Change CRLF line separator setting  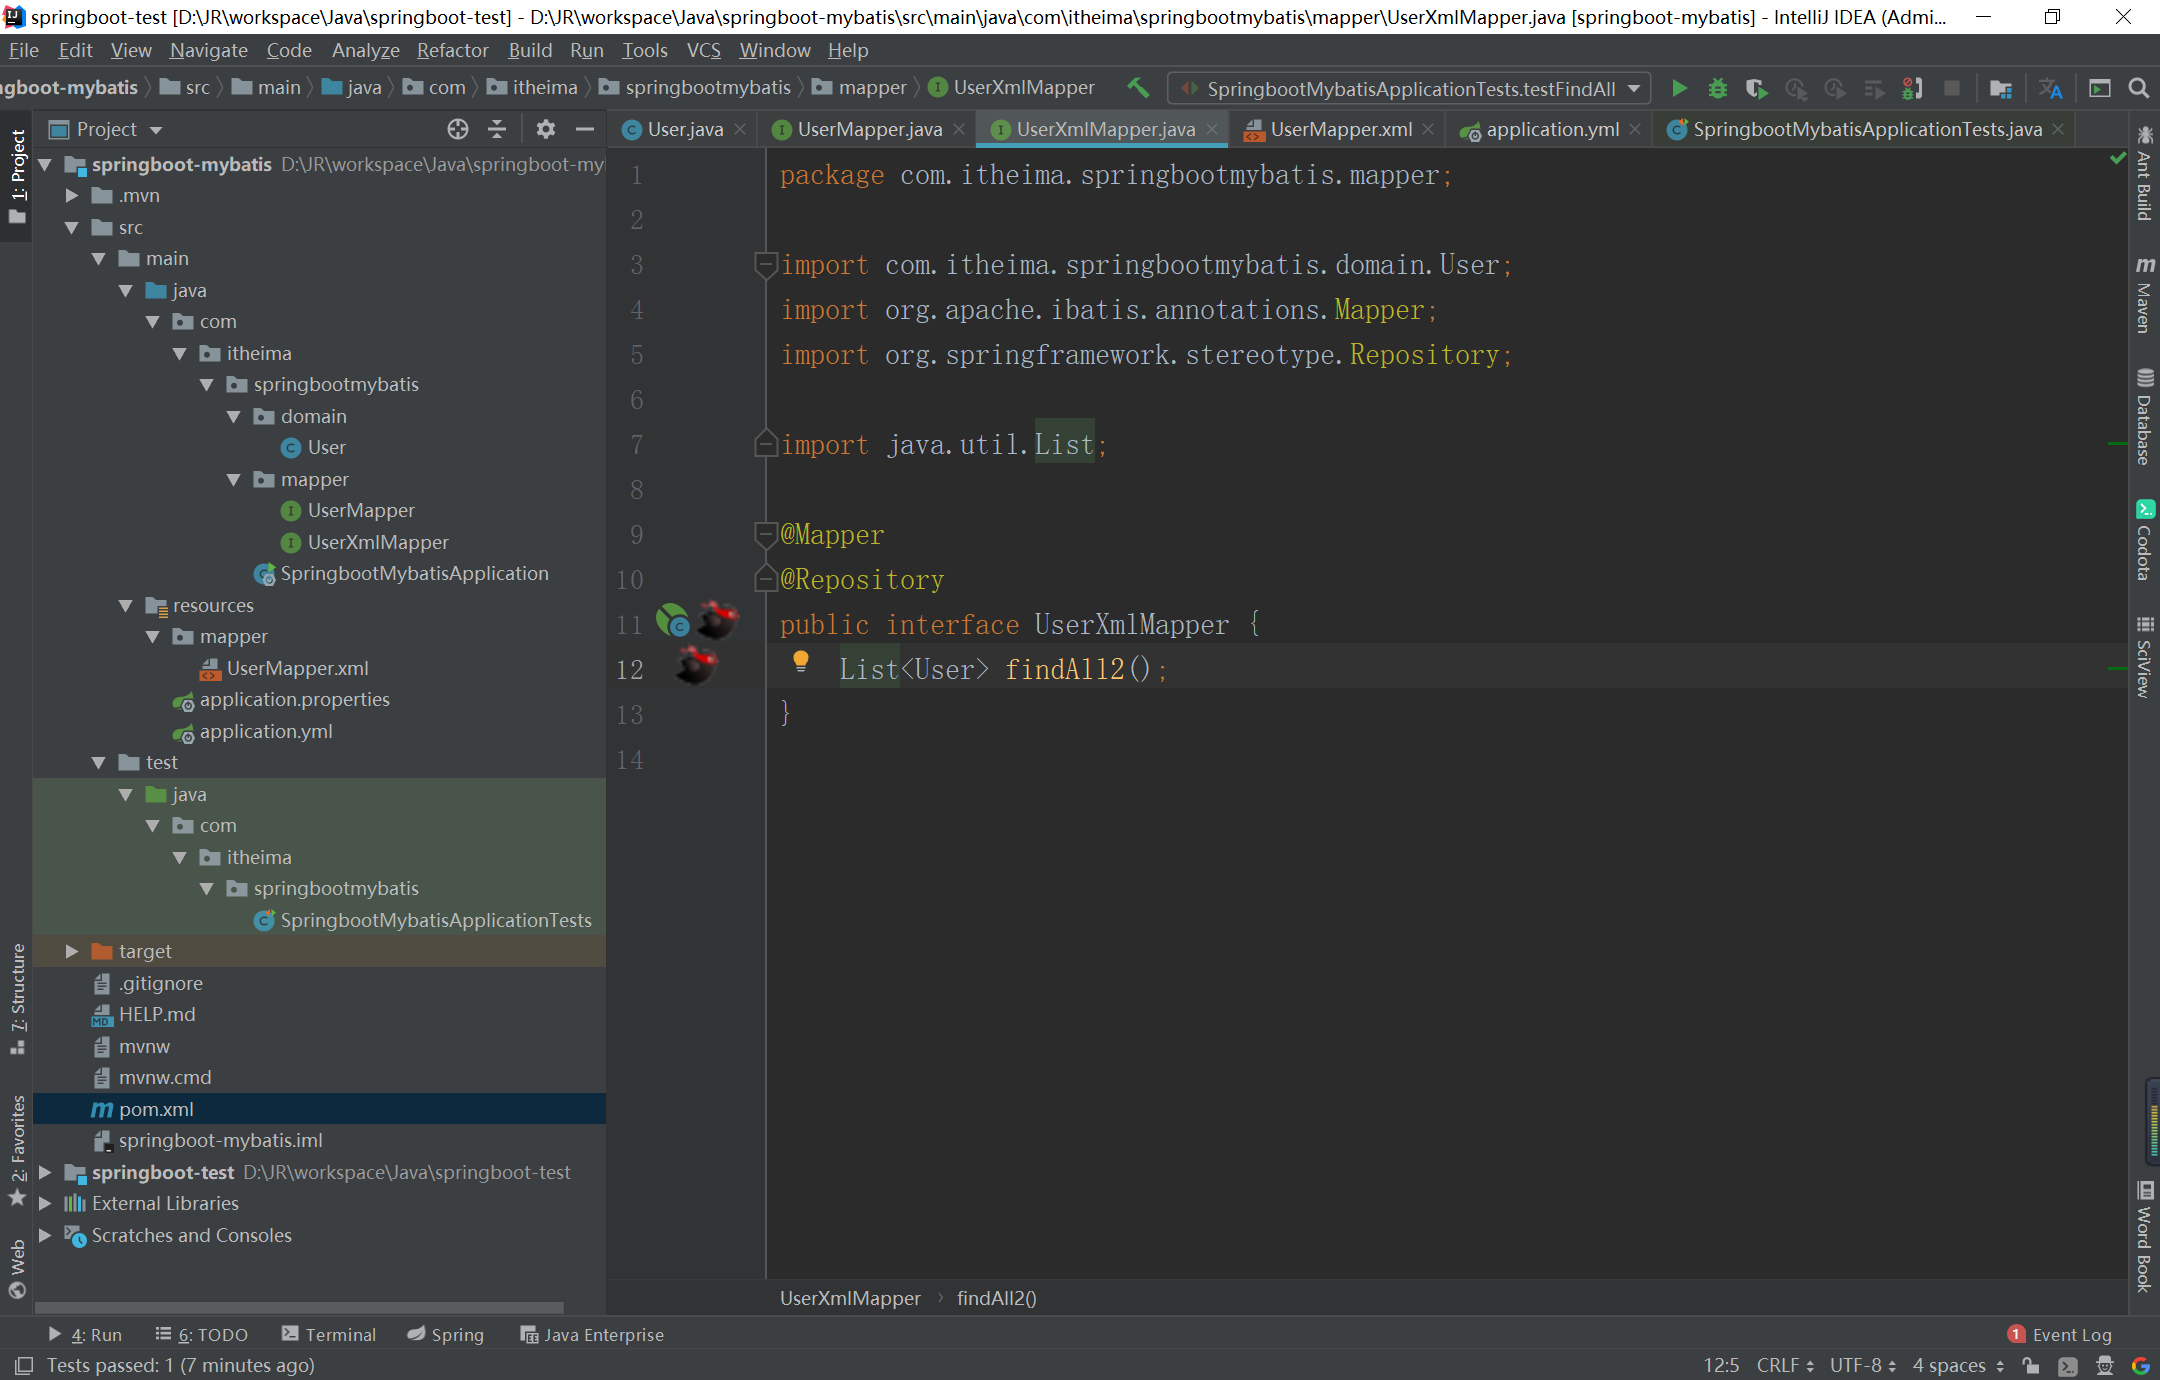pyautogui.click(x=1785, y=1365)
